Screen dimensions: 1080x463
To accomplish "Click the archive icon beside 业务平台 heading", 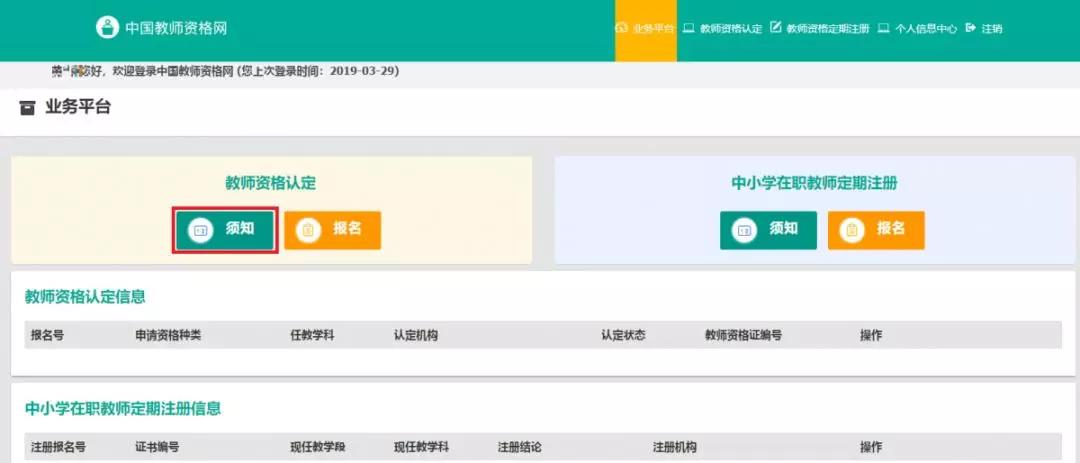I will pyautogui.click(x=27, y=108).
